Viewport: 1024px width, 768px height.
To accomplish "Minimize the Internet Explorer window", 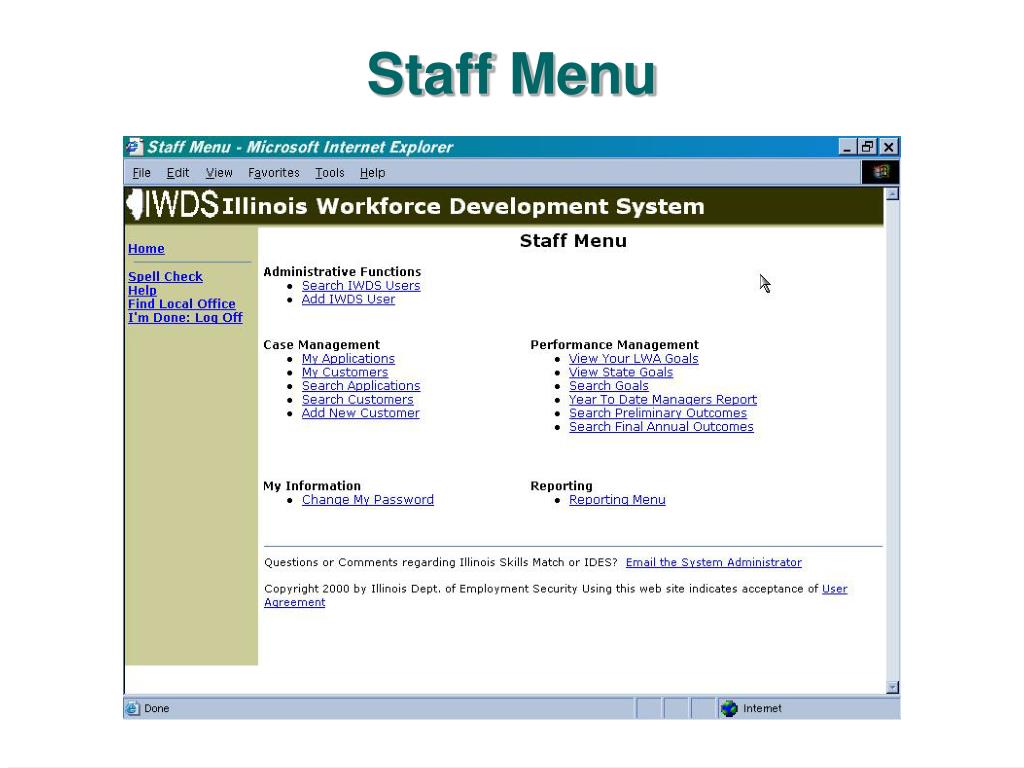I will (847, 147).
